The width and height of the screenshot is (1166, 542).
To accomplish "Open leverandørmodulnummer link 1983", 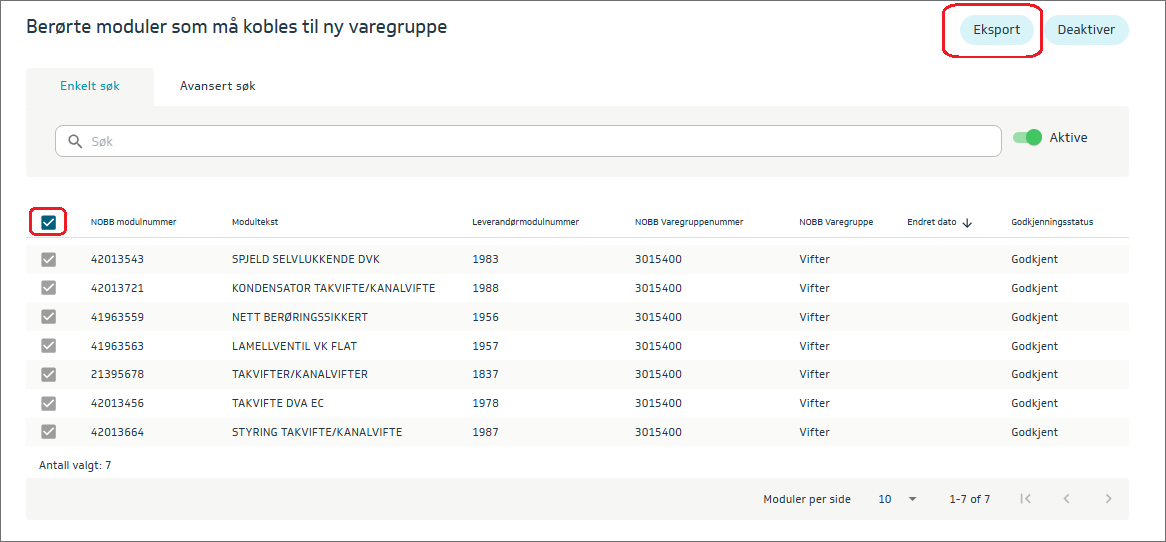I will (485, 259).
